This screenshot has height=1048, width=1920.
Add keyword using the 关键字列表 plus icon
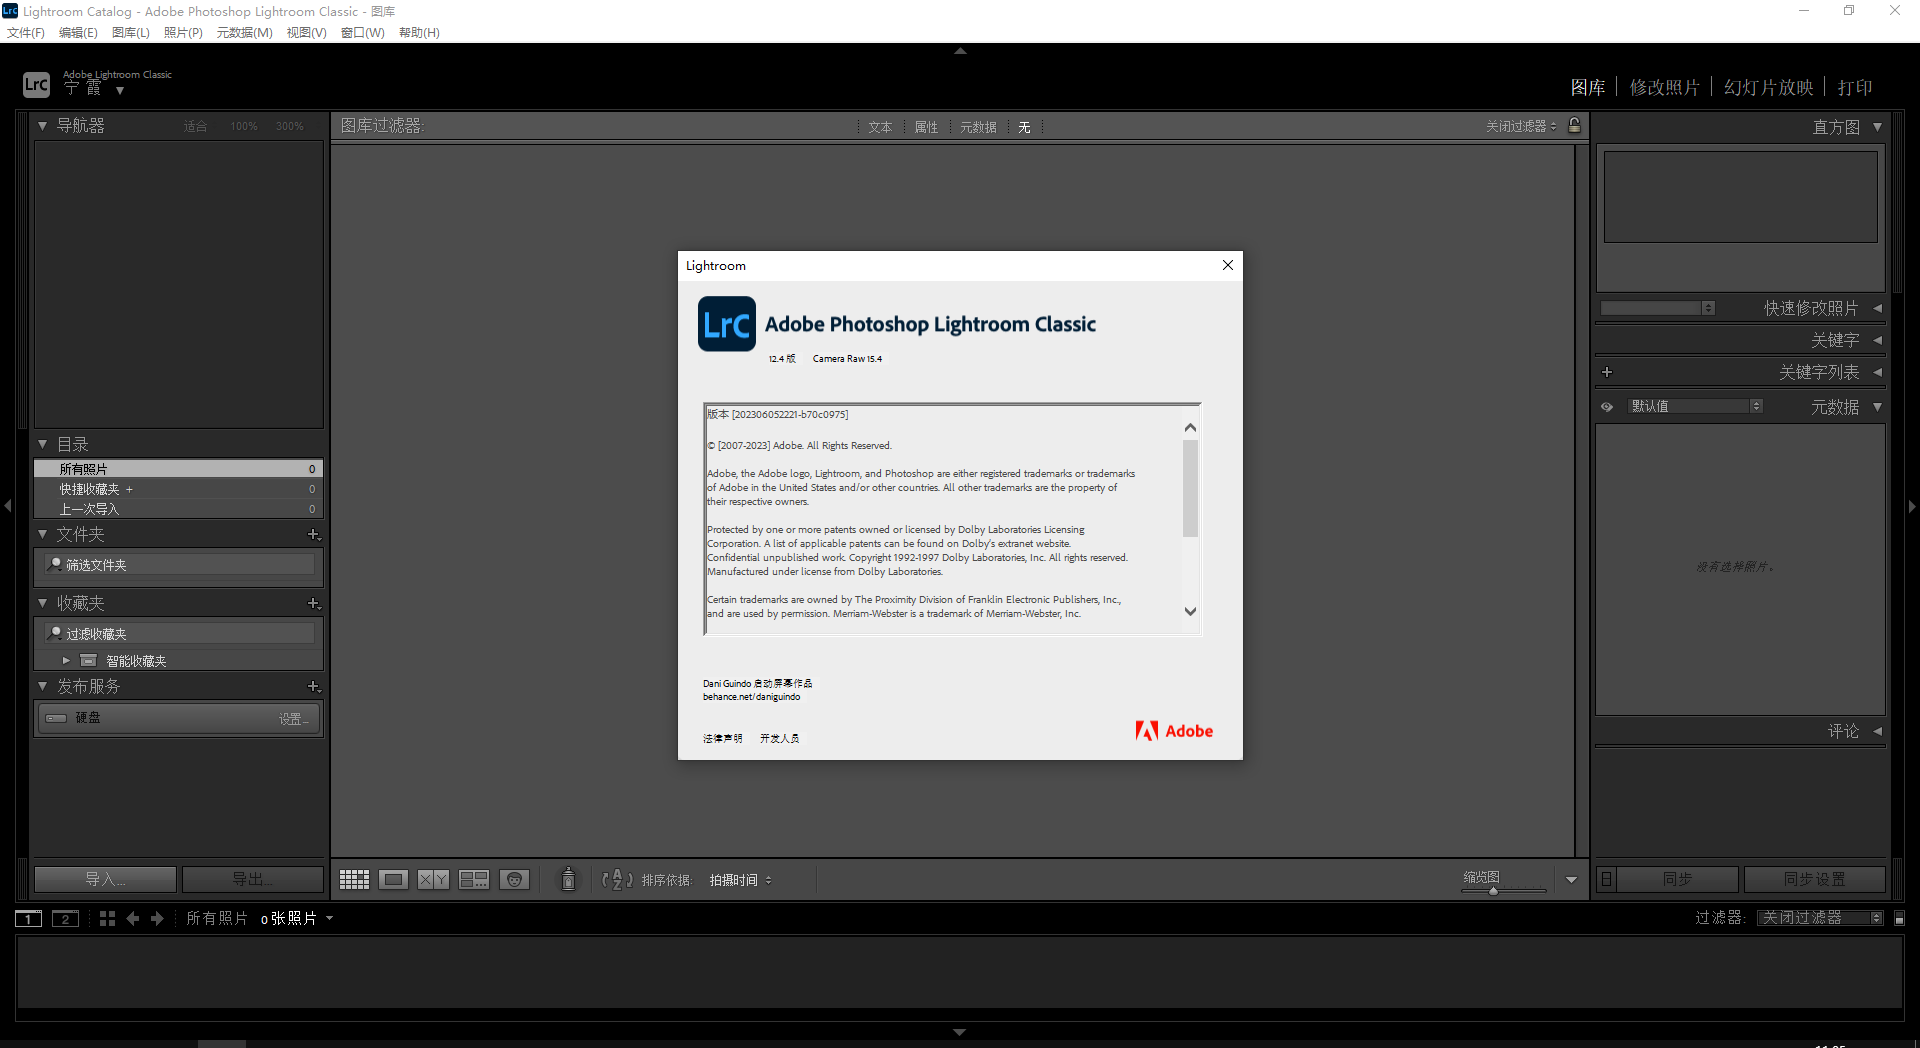1607,372
